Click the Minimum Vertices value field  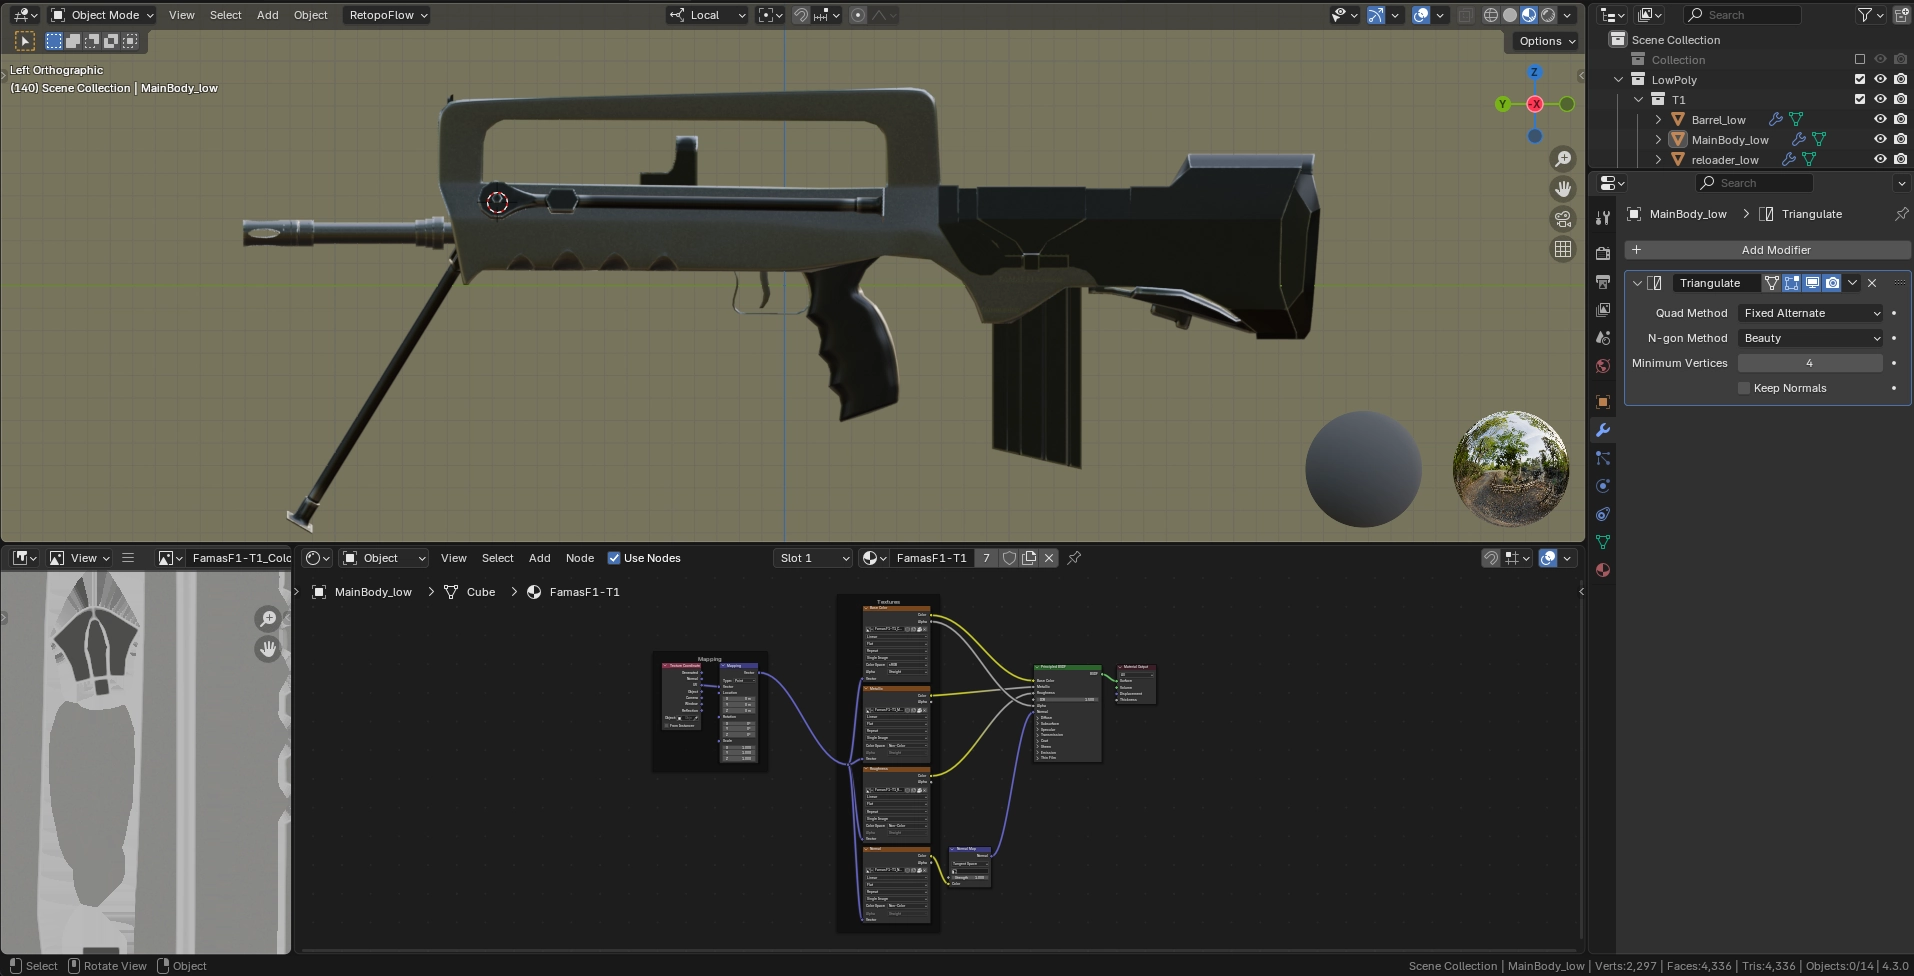(x=1809, y=363)
